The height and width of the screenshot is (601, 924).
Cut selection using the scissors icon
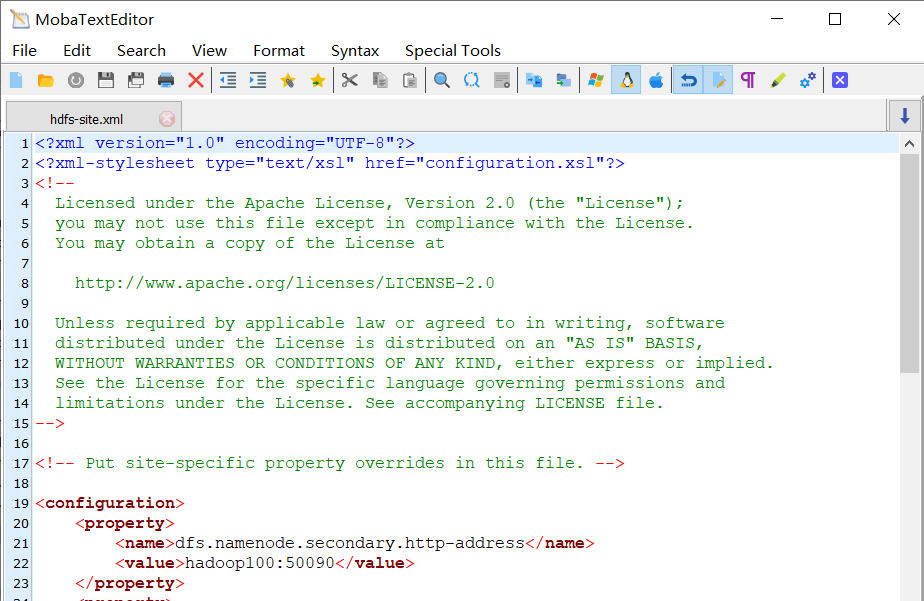tap(349, 80)
